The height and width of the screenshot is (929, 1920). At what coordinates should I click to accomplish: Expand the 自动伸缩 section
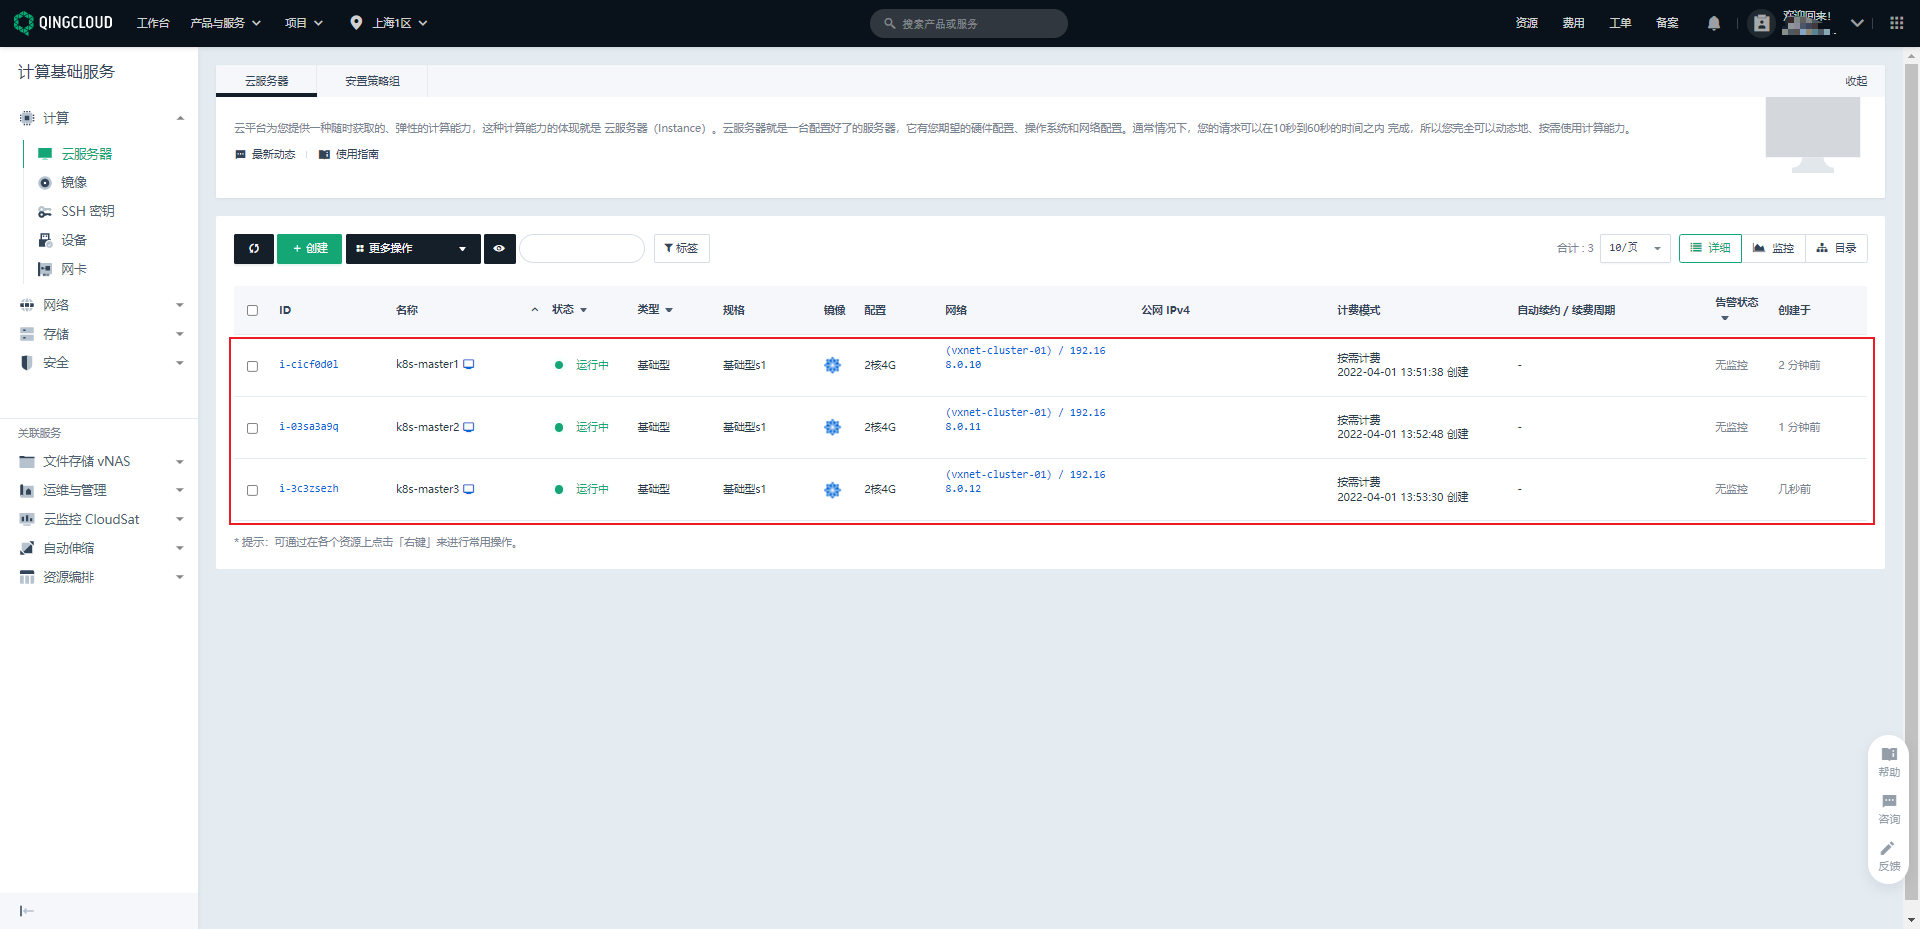tap(180, 549)
